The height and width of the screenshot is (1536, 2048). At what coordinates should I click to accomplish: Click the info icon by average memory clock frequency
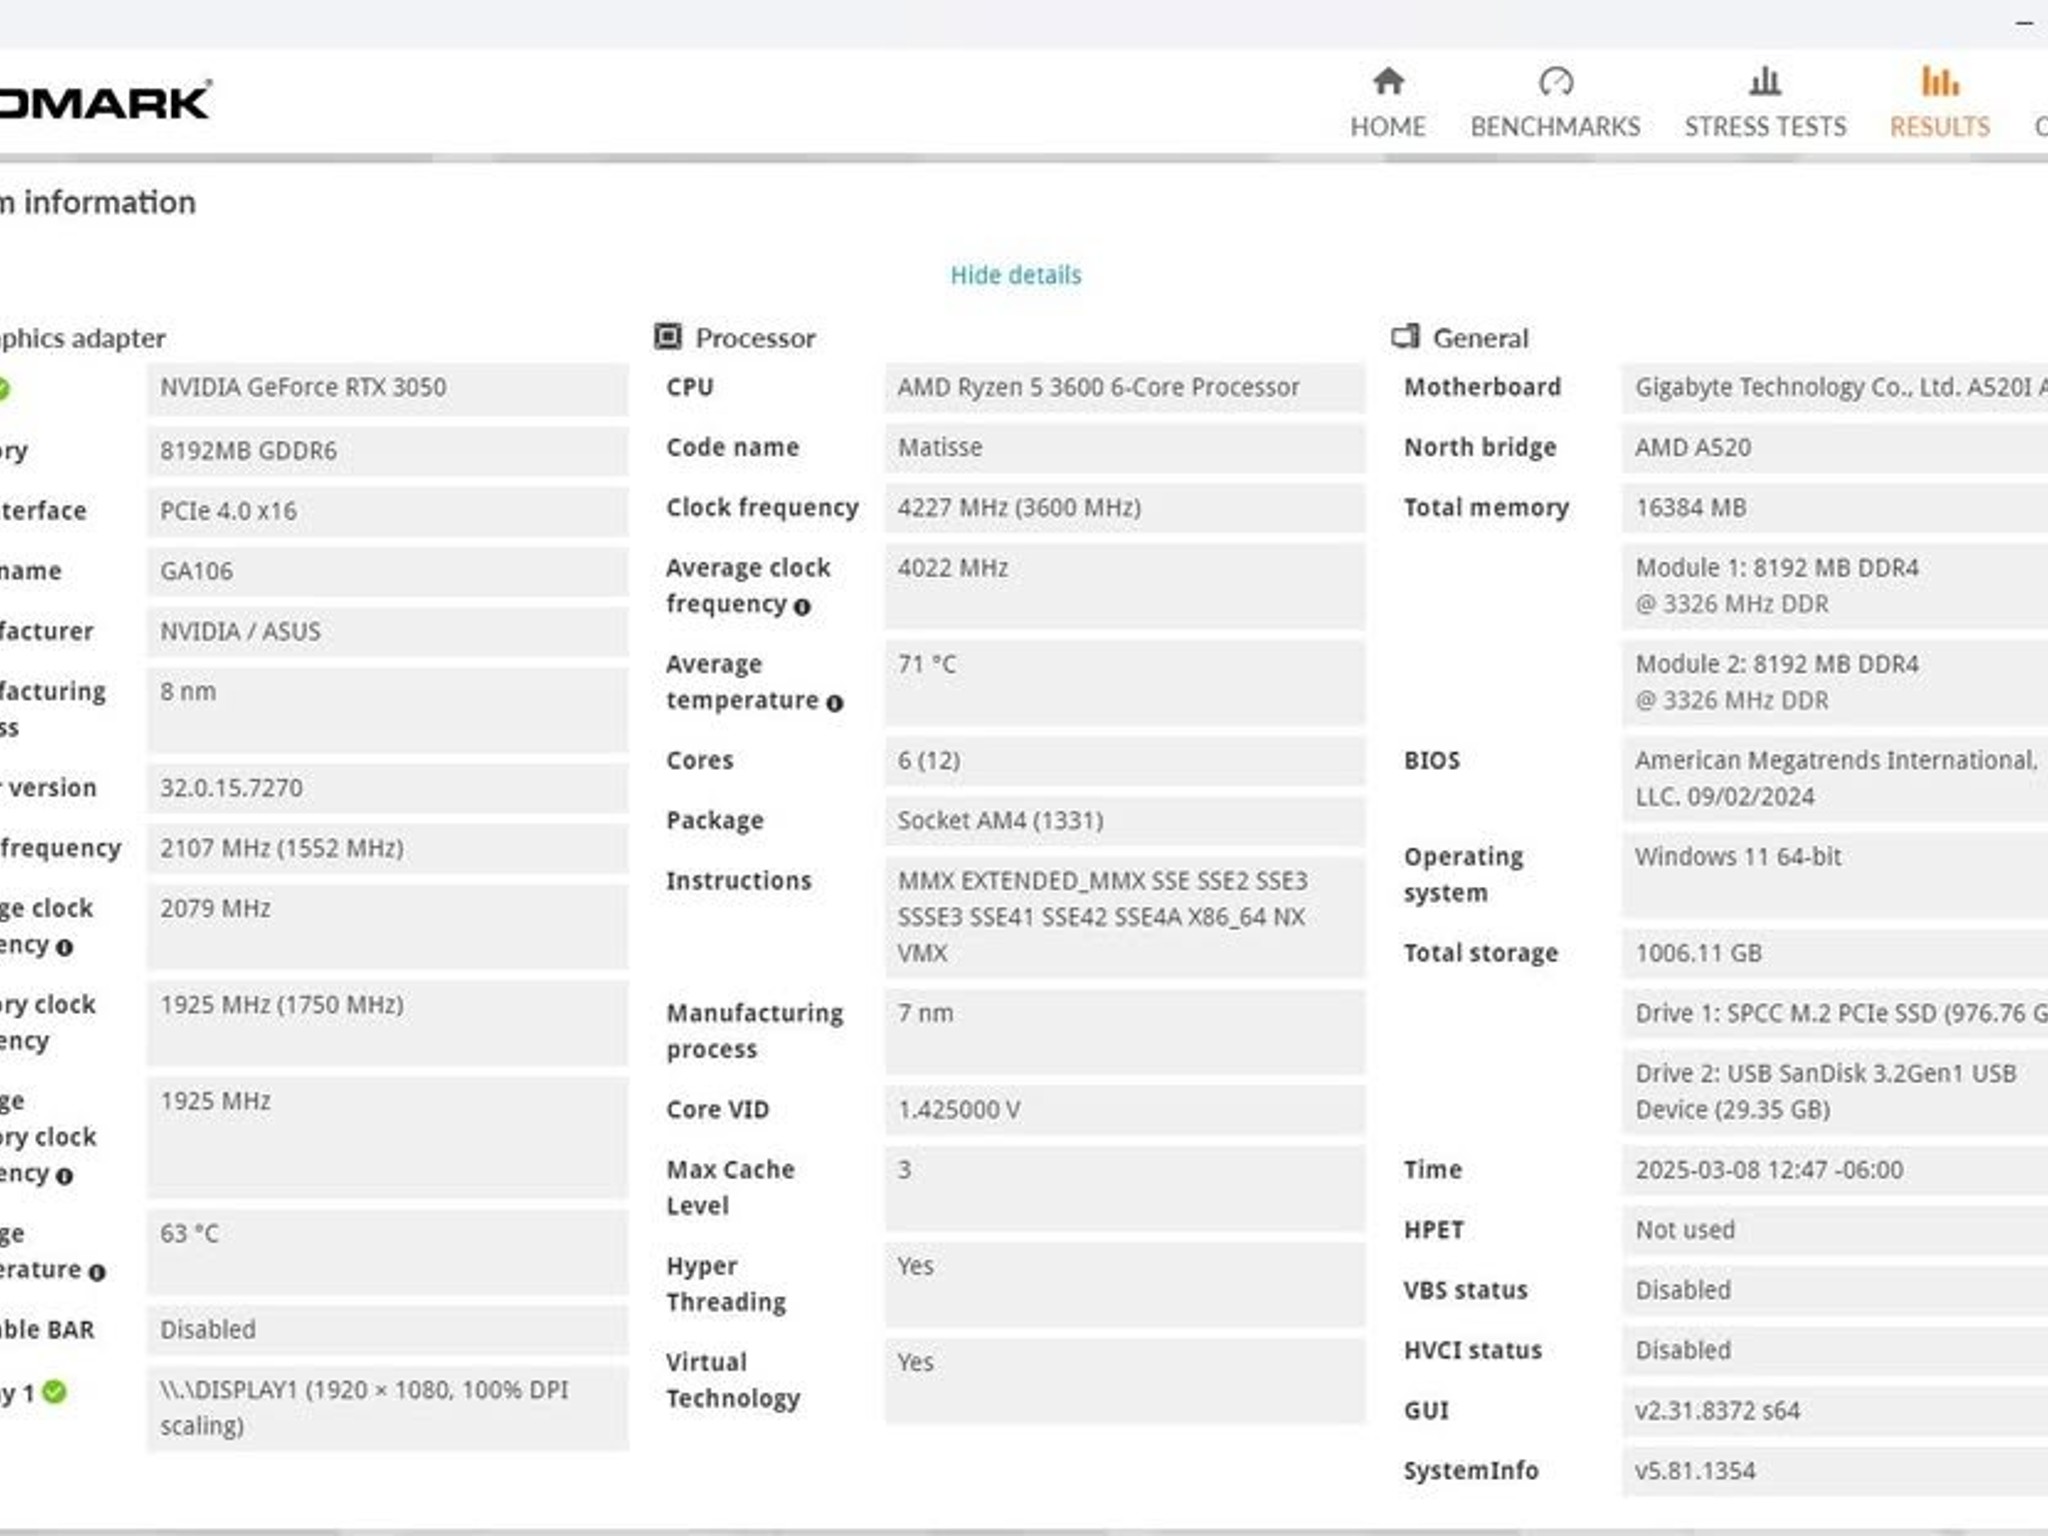[65, 1176]
